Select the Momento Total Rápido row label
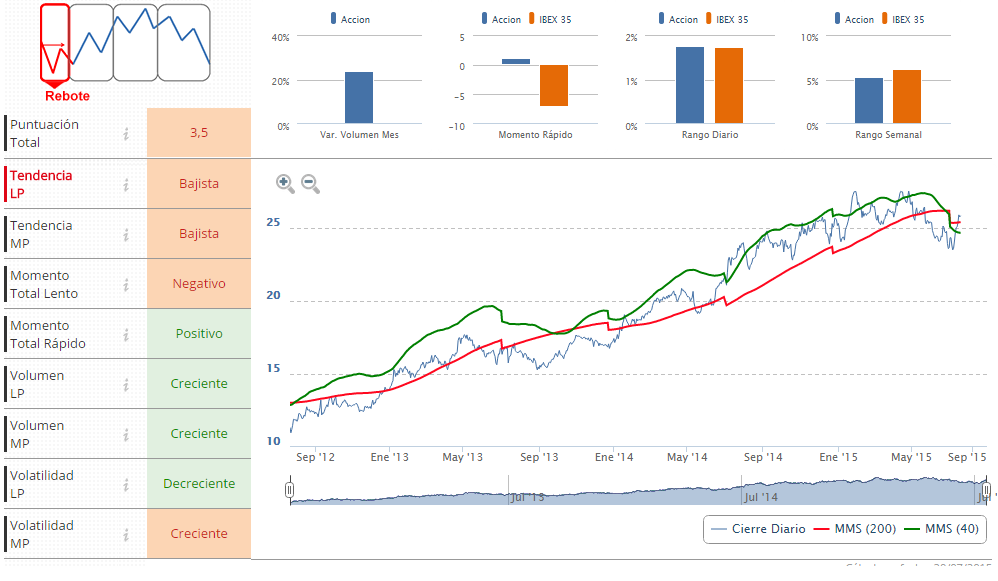The image size is (998, 581). (x=47, y=334)
